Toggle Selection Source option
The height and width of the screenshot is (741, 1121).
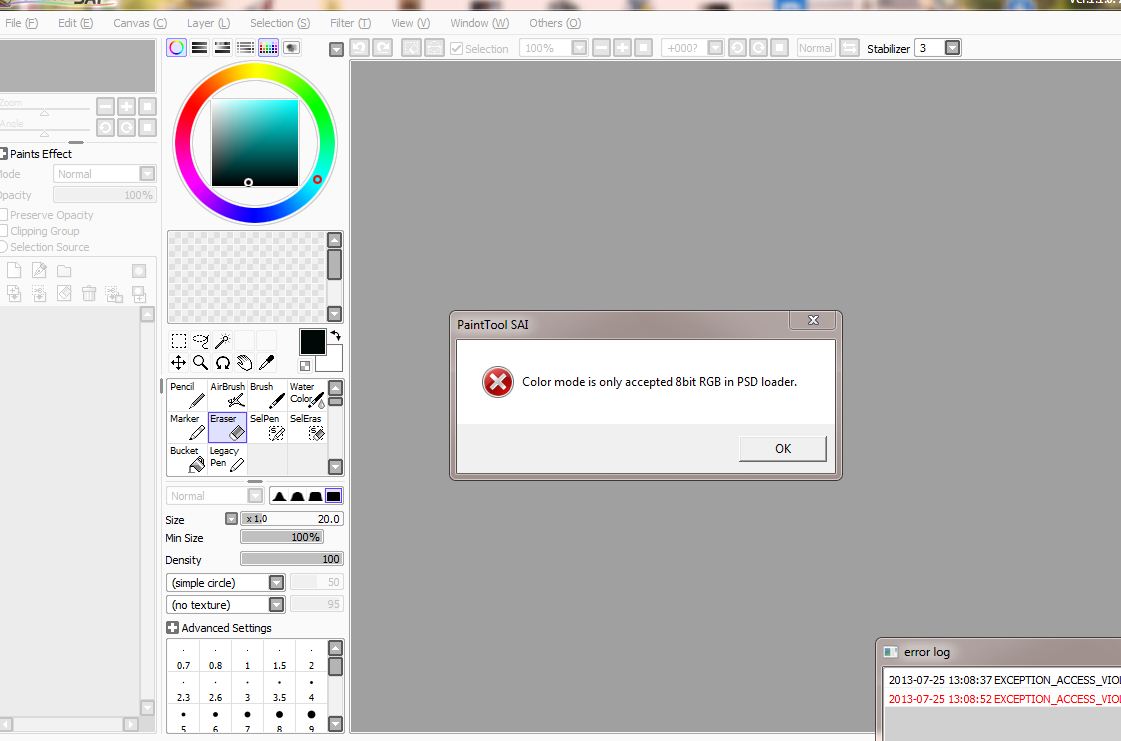pos(4,247)
